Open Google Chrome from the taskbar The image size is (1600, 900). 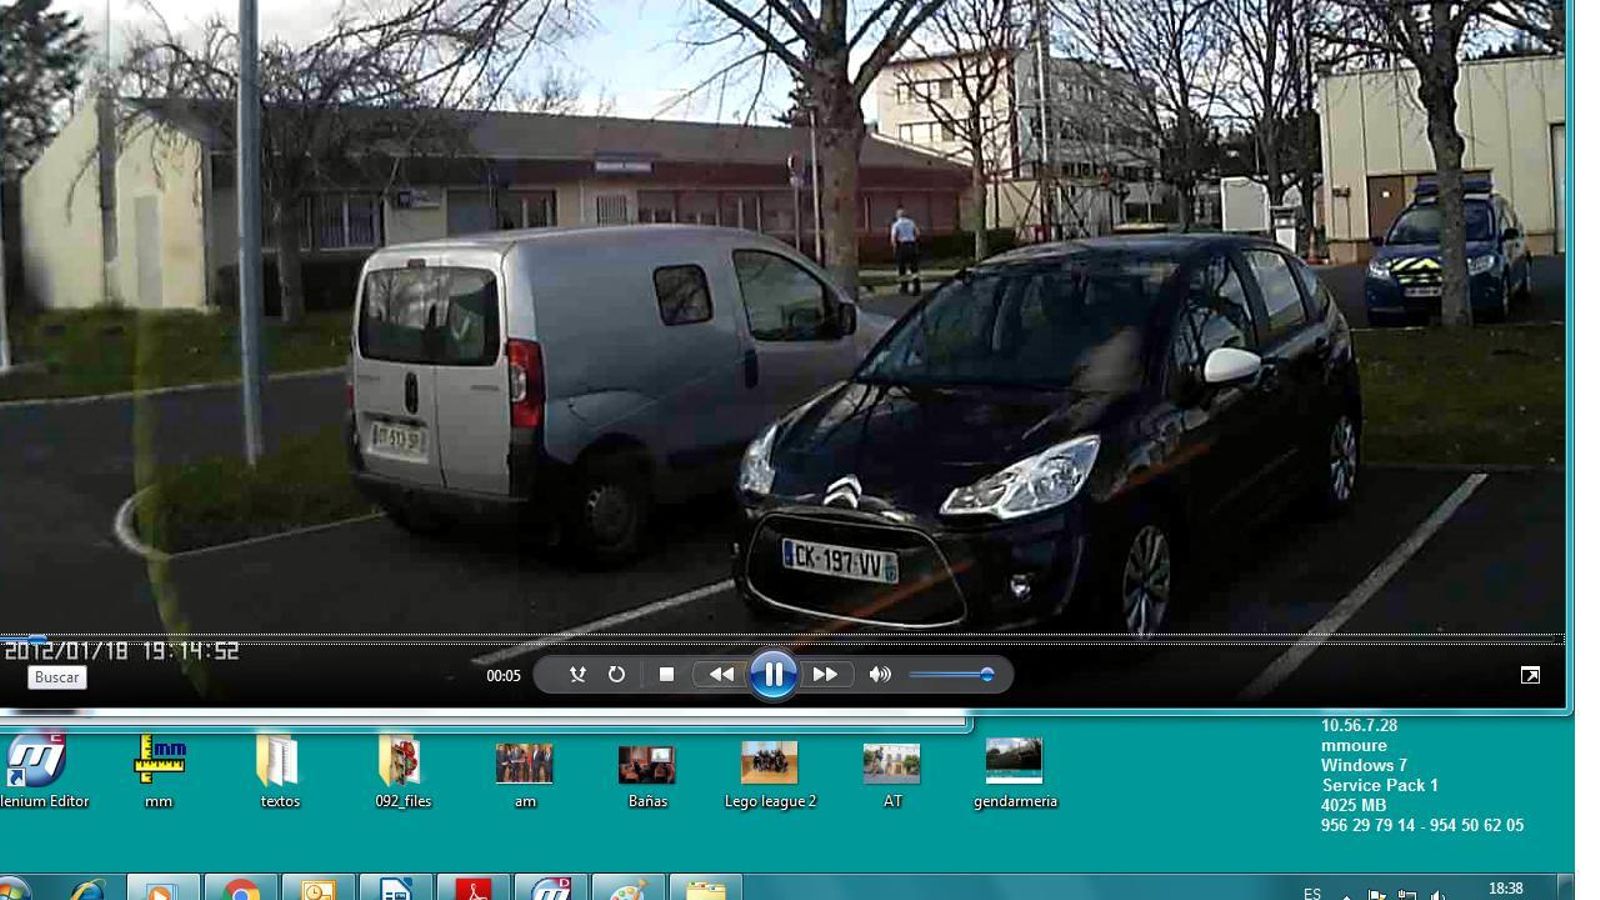point(241,888)
